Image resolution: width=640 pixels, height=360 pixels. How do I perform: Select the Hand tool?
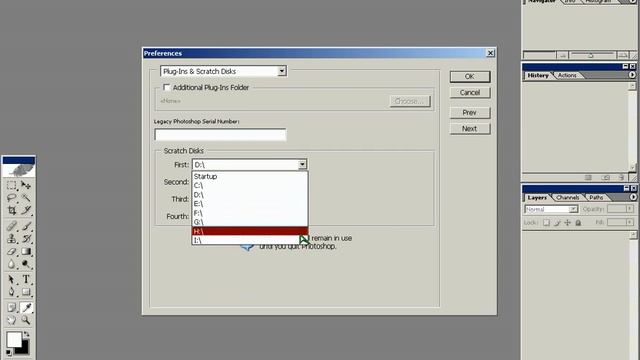click(x=11, y=320)
